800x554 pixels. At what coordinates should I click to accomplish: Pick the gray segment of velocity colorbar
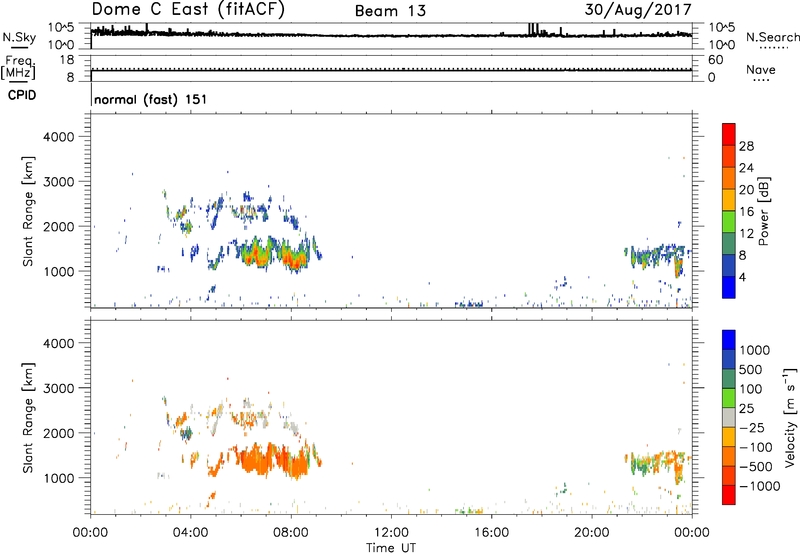click(x=729, y=417)
